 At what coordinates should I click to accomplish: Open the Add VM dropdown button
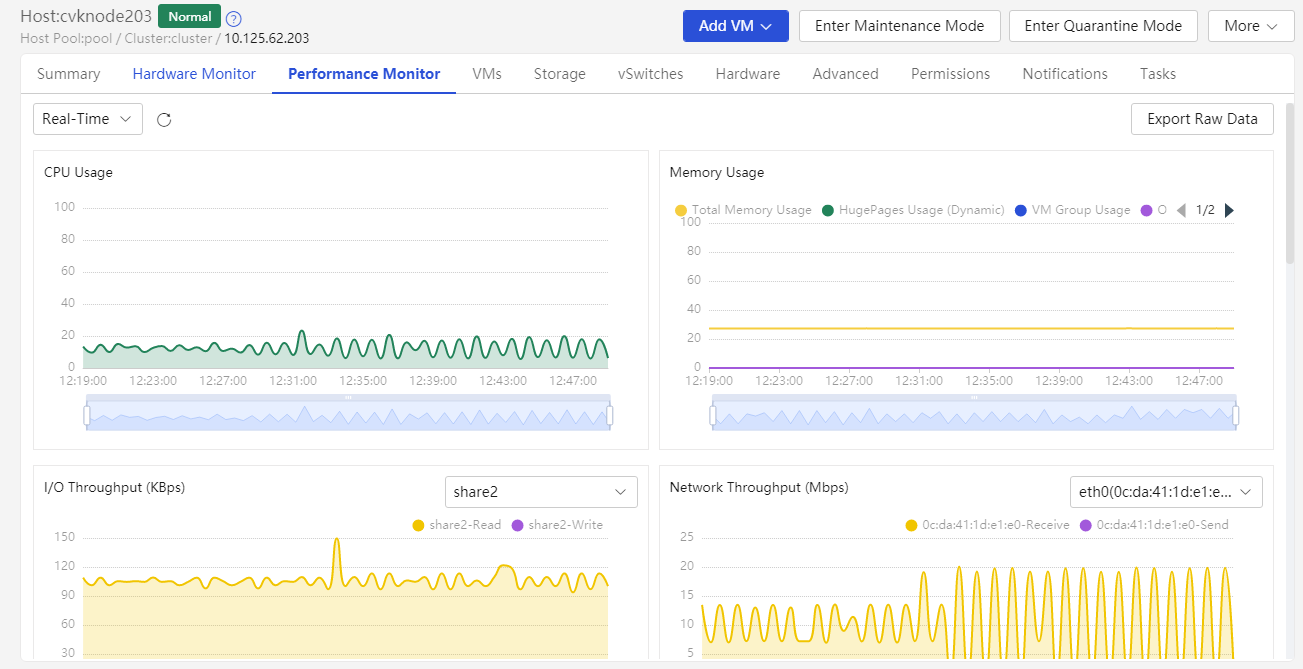(x=736, y=26)
